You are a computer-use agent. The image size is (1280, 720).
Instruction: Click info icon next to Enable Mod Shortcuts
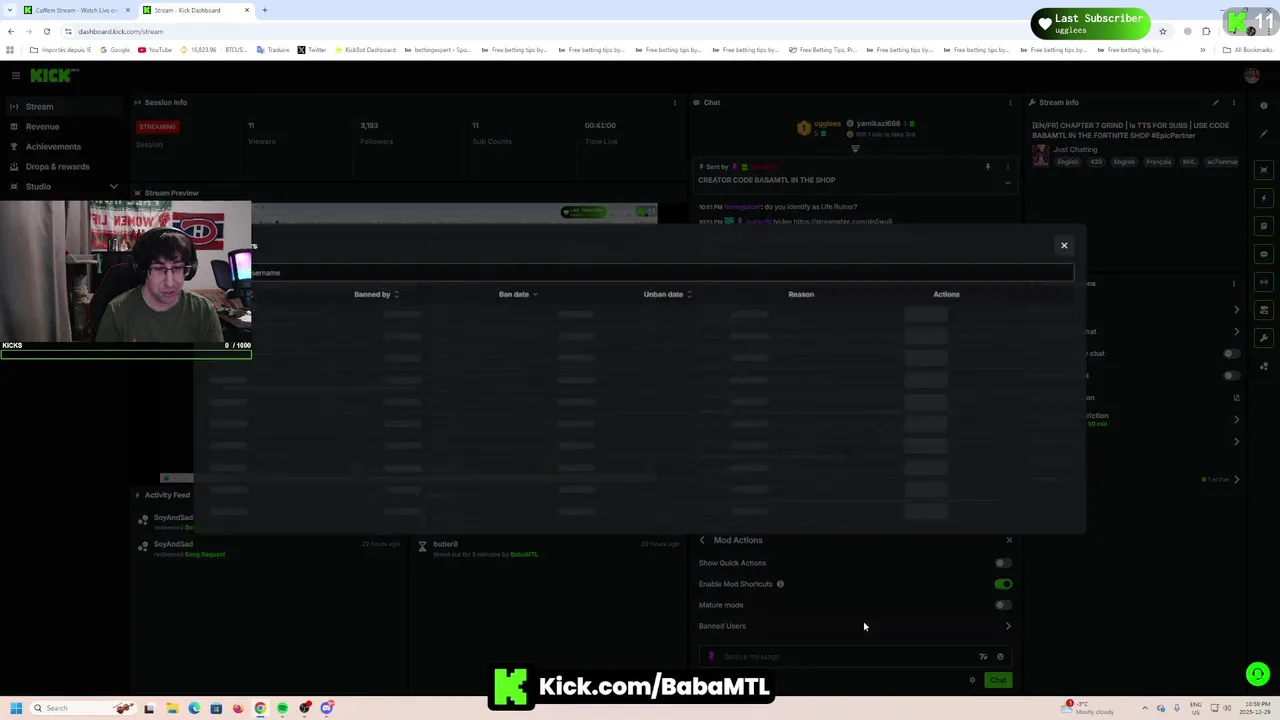pos(780,584)
